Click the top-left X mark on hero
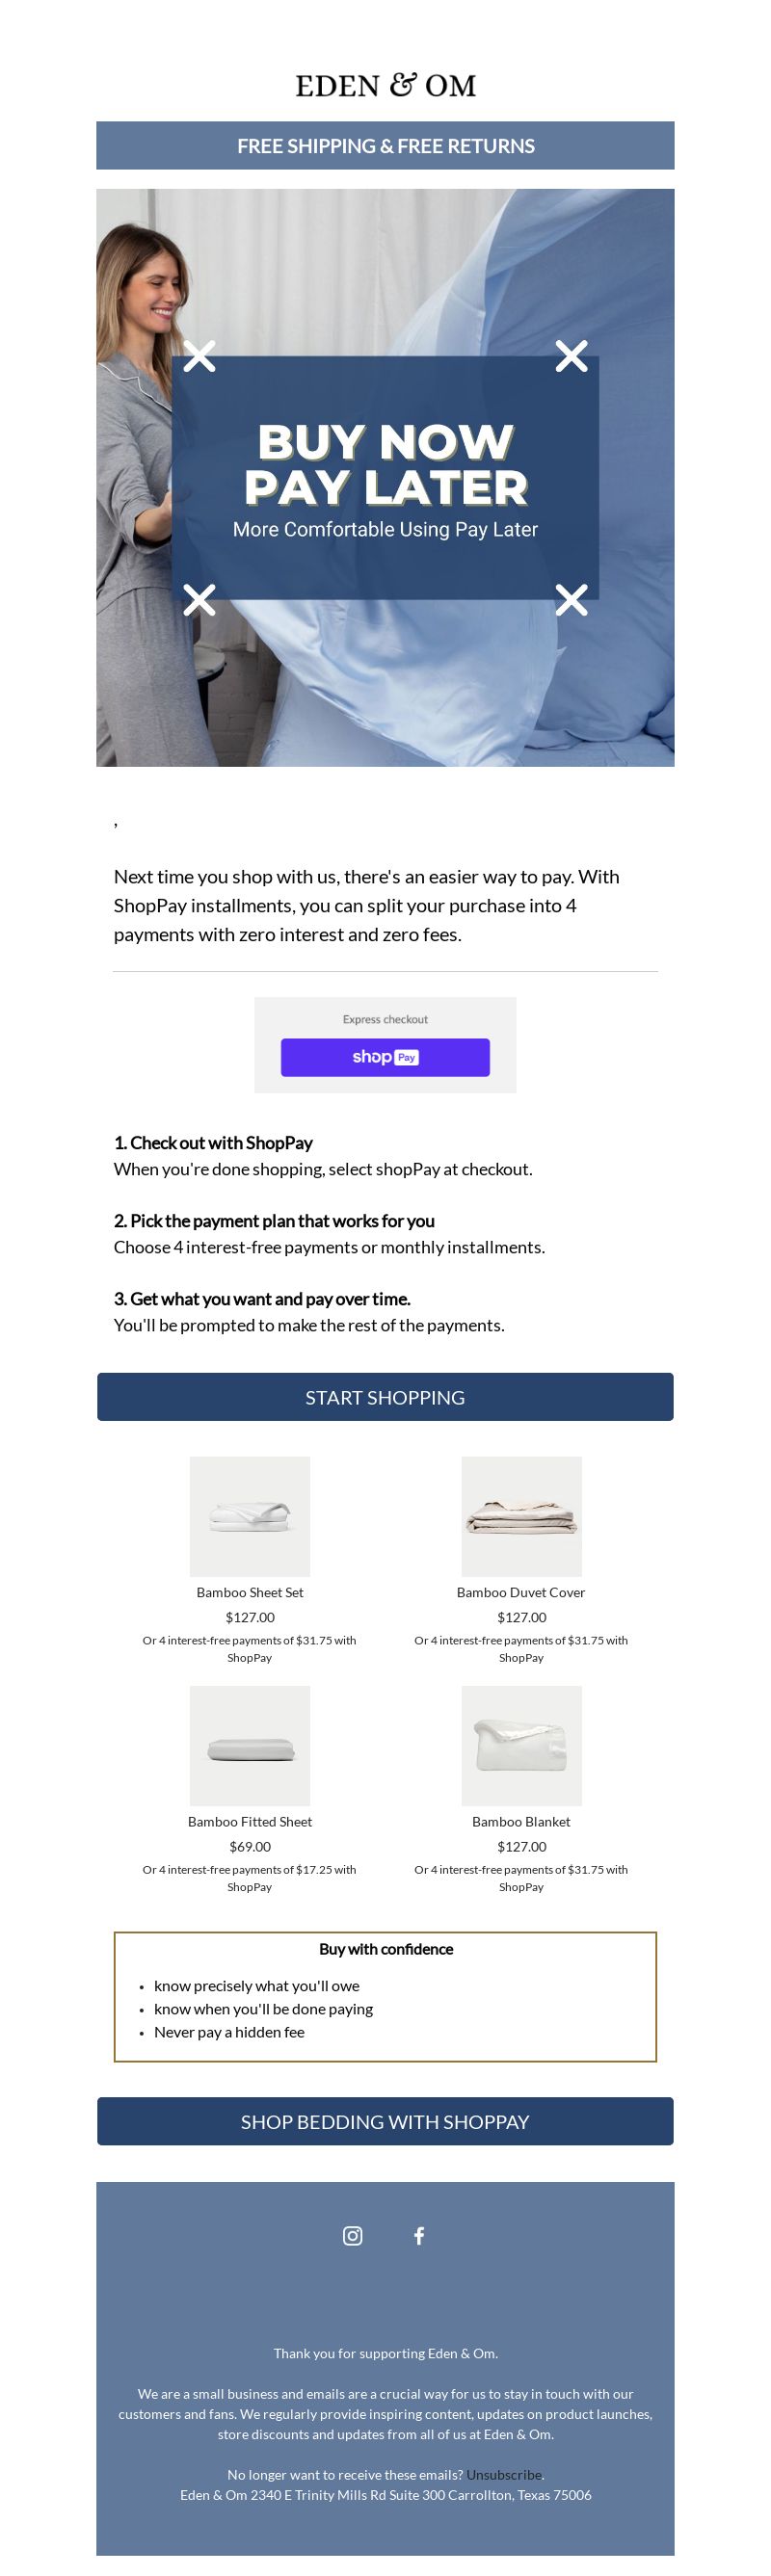 pos(199,356)
